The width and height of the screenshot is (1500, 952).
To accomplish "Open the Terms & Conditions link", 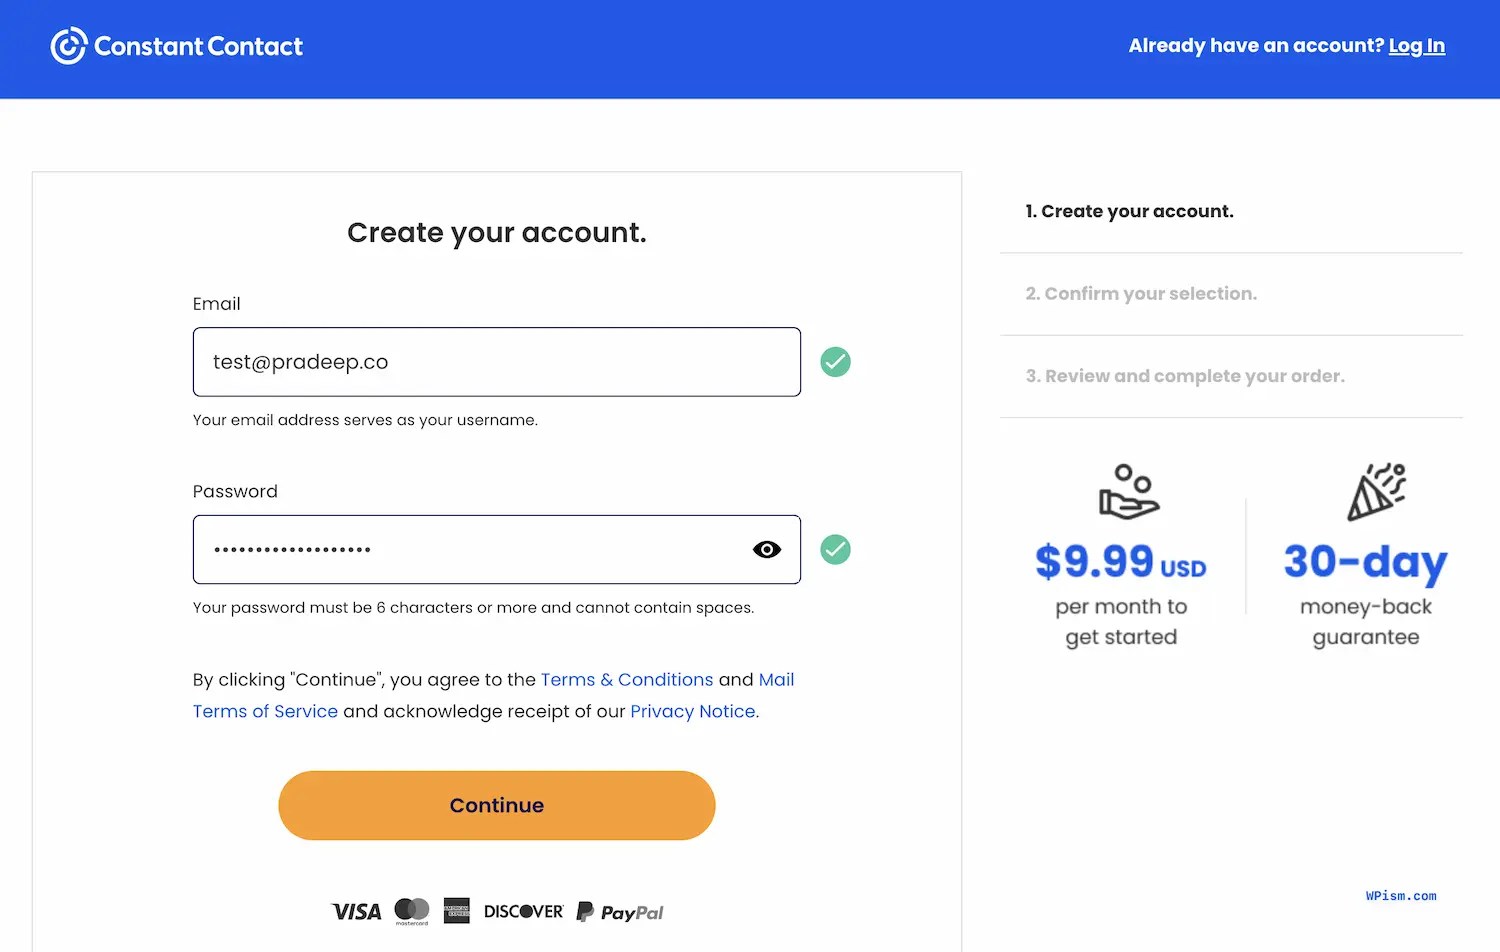I will coord(626,679).
